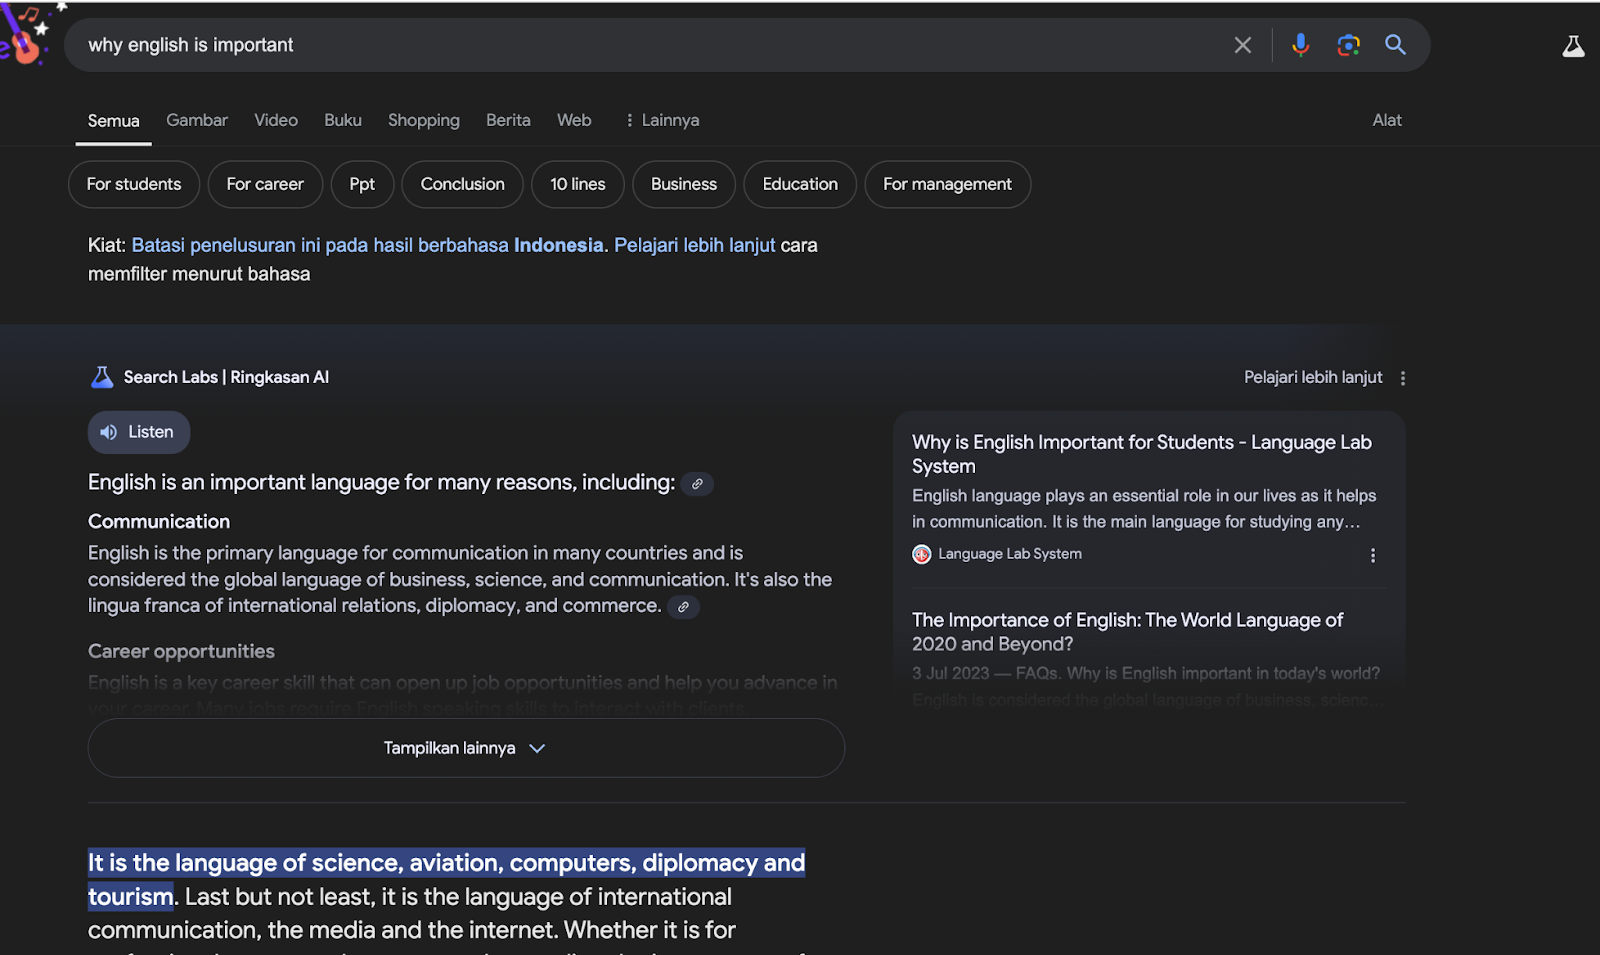This screenshot has width=1600, height=955.
Task: Open the Alat tools menu
Action: tap(1387, 120)
